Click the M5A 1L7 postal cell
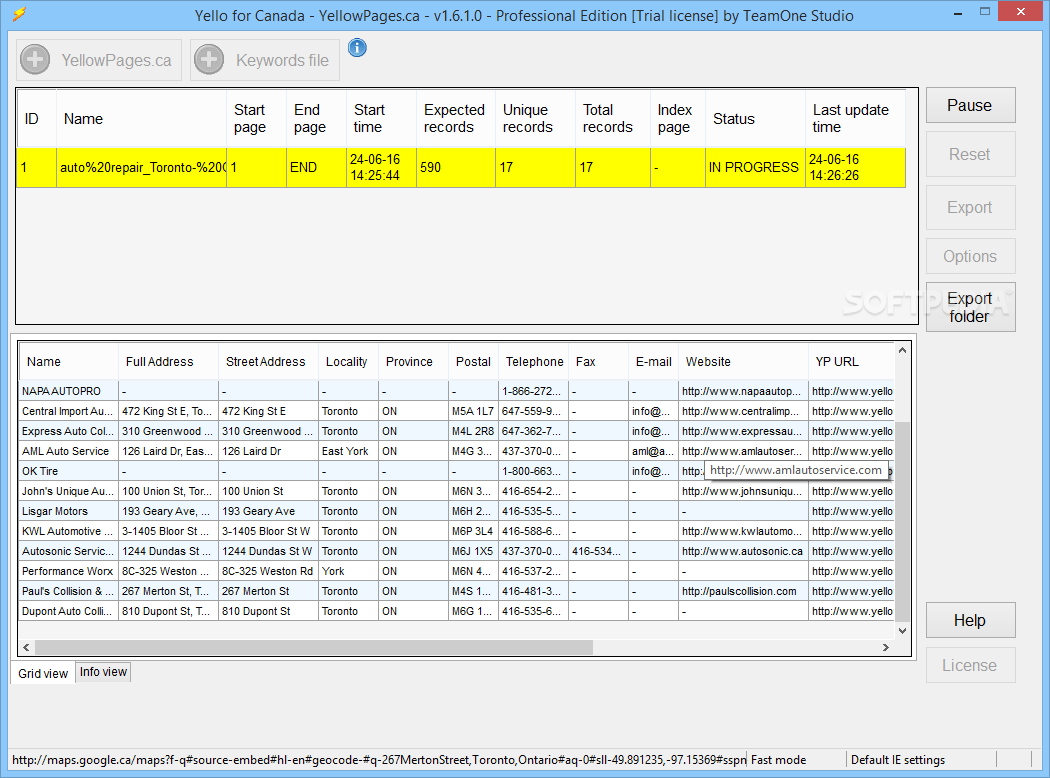This screenshot has width=1050, height=778. 473,411
